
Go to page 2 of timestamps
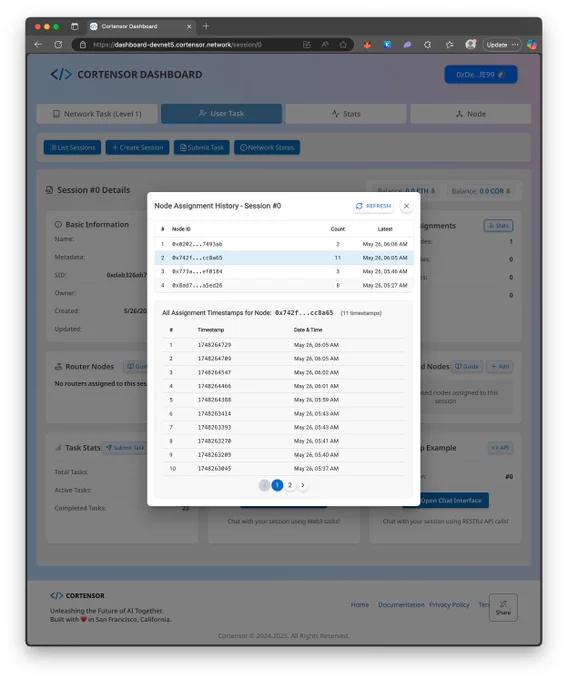click(x=290, y=485)
